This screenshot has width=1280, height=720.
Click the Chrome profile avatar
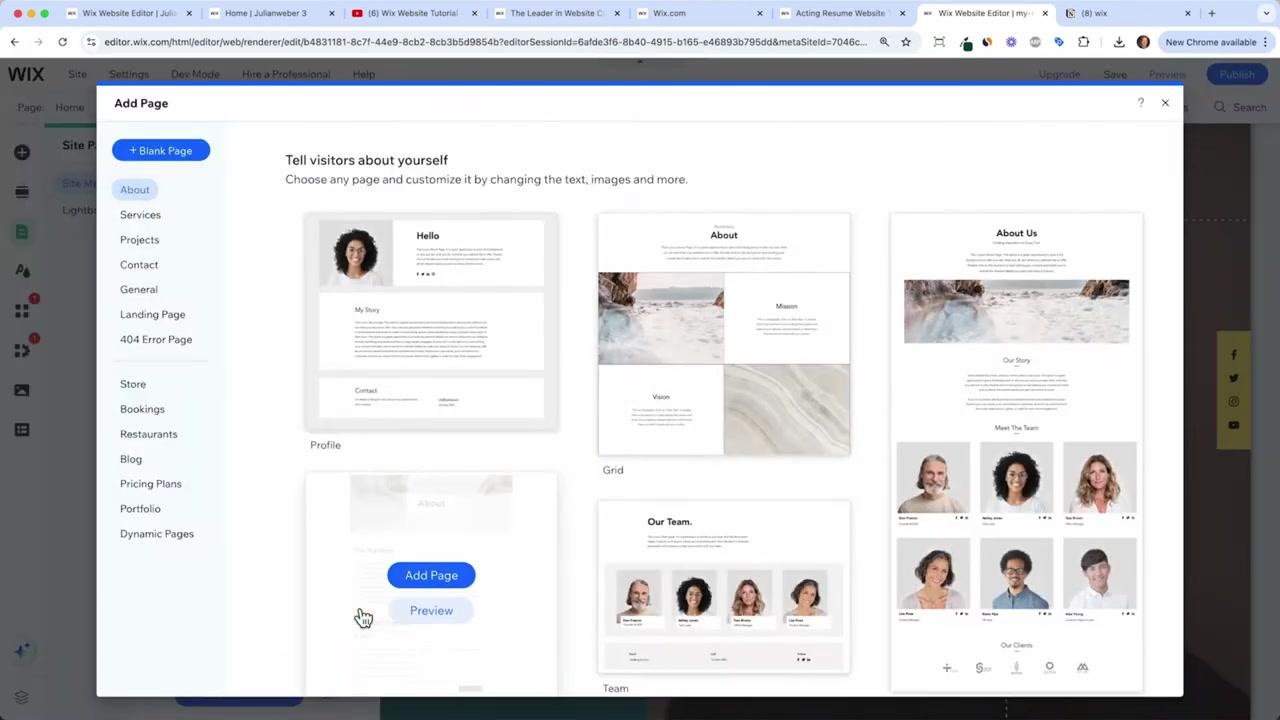[1143, 42]
